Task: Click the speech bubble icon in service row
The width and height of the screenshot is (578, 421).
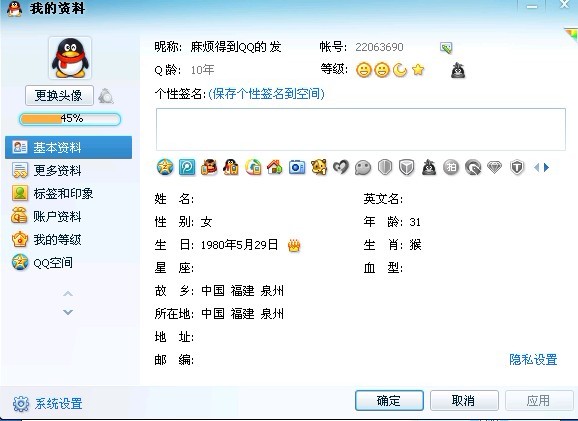Action: pyautogui.click(x=363, y=168)
